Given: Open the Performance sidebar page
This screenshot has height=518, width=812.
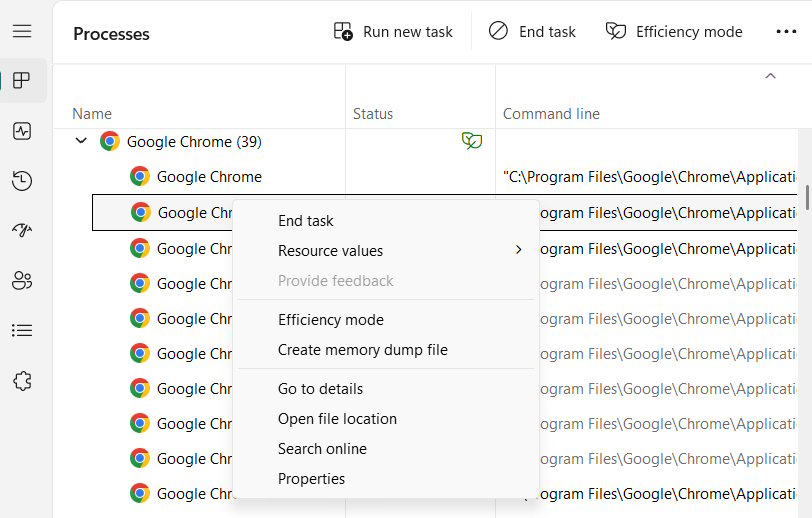Looking at the screenshot, I should tap(22, 131).
